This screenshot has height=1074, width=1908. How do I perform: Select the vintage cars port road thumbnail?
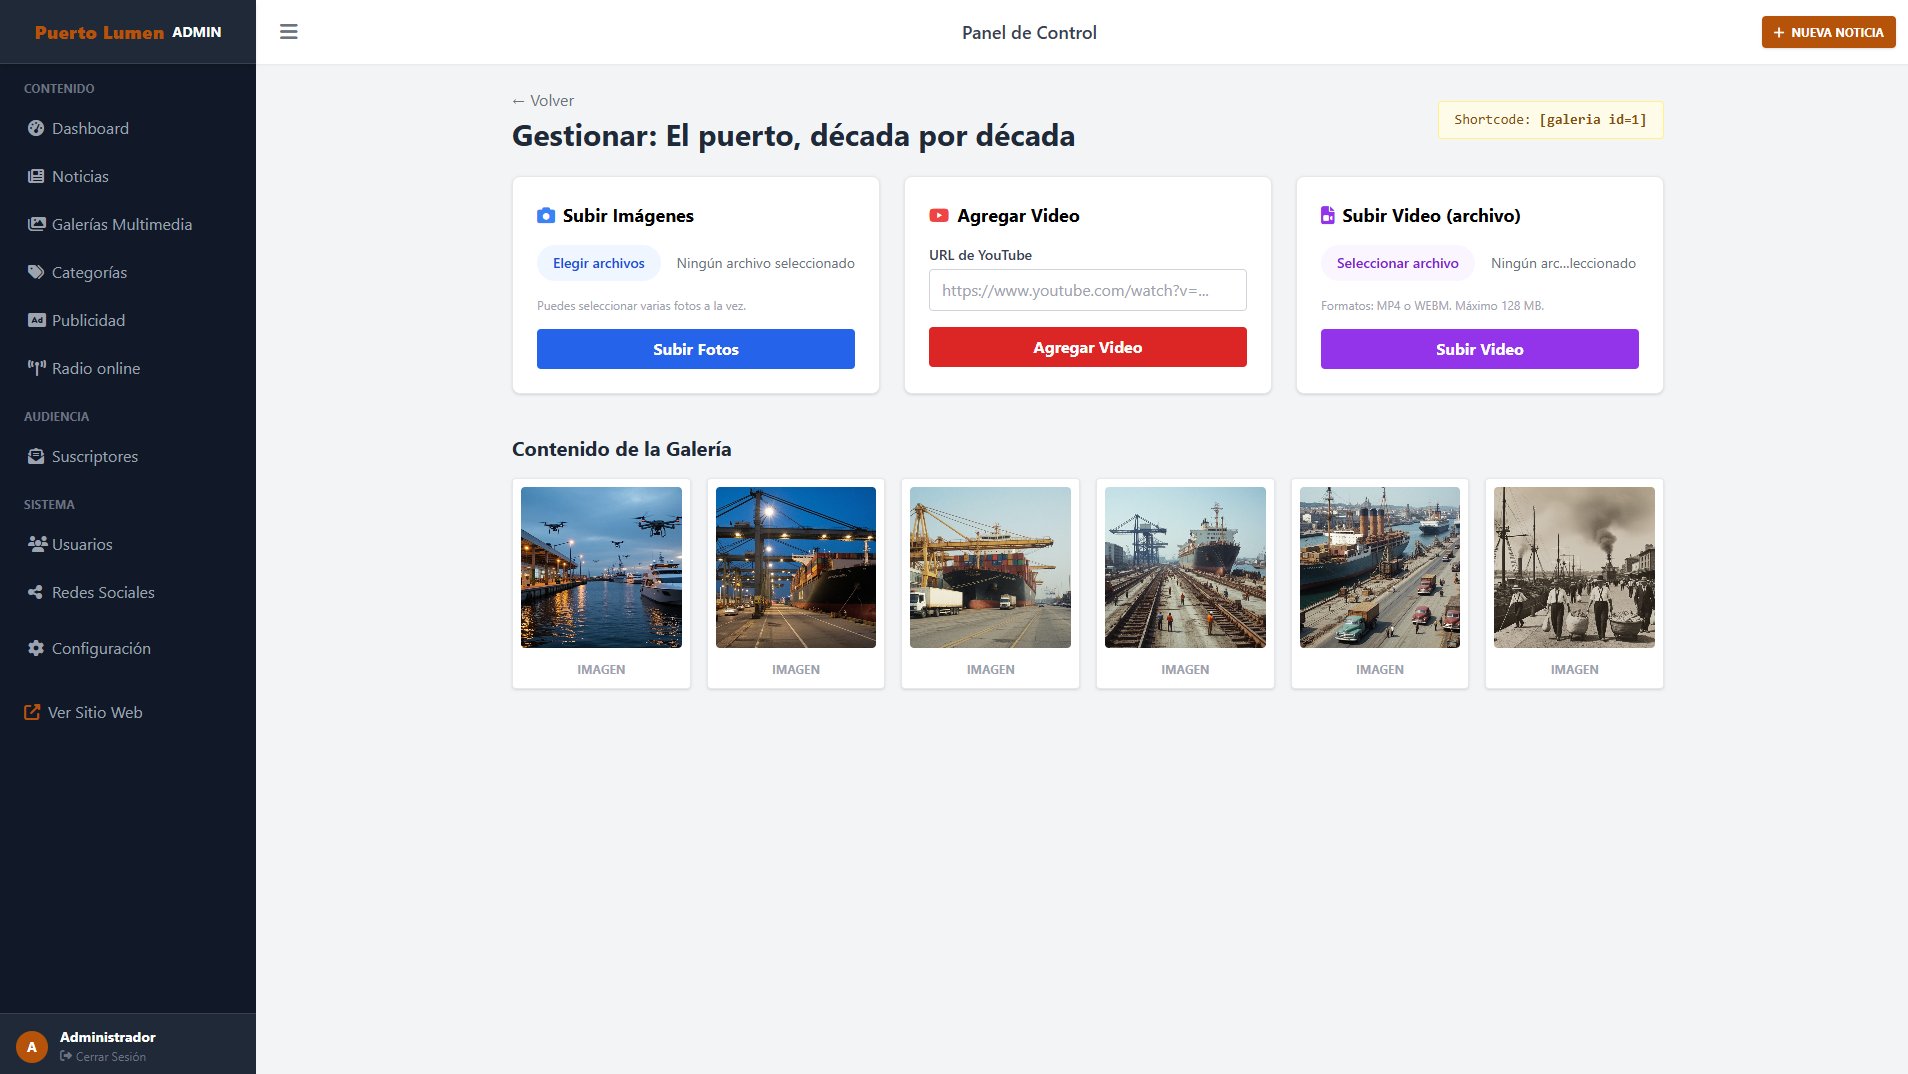tap(1380, 567)
